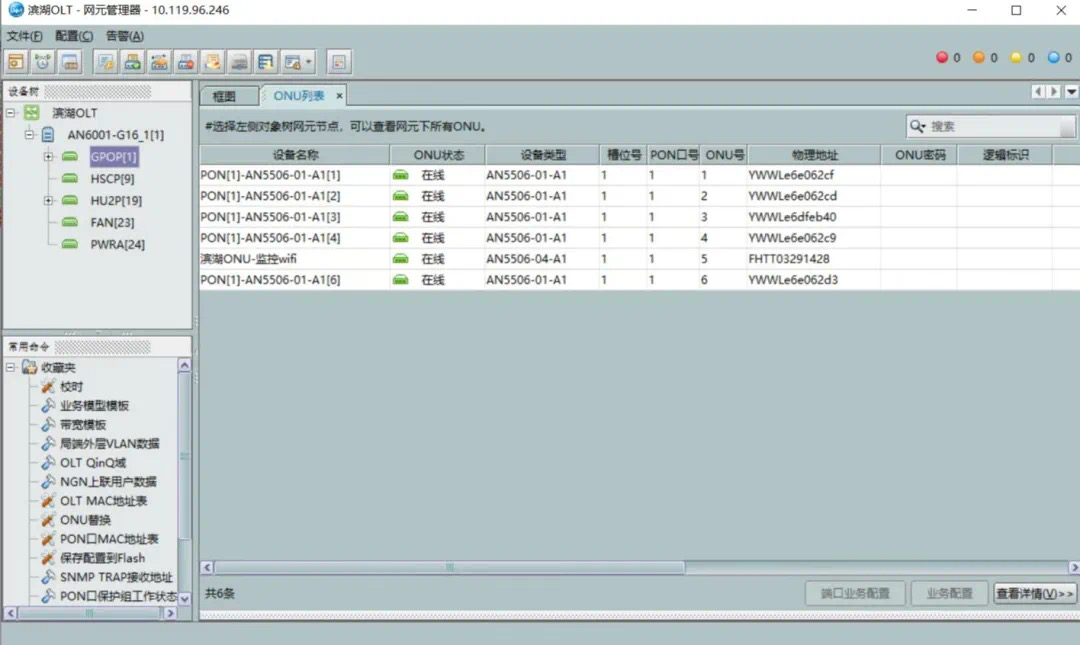Sort by the 设备名称 column header
This screenshot has height=645, width=1080.
295,155
